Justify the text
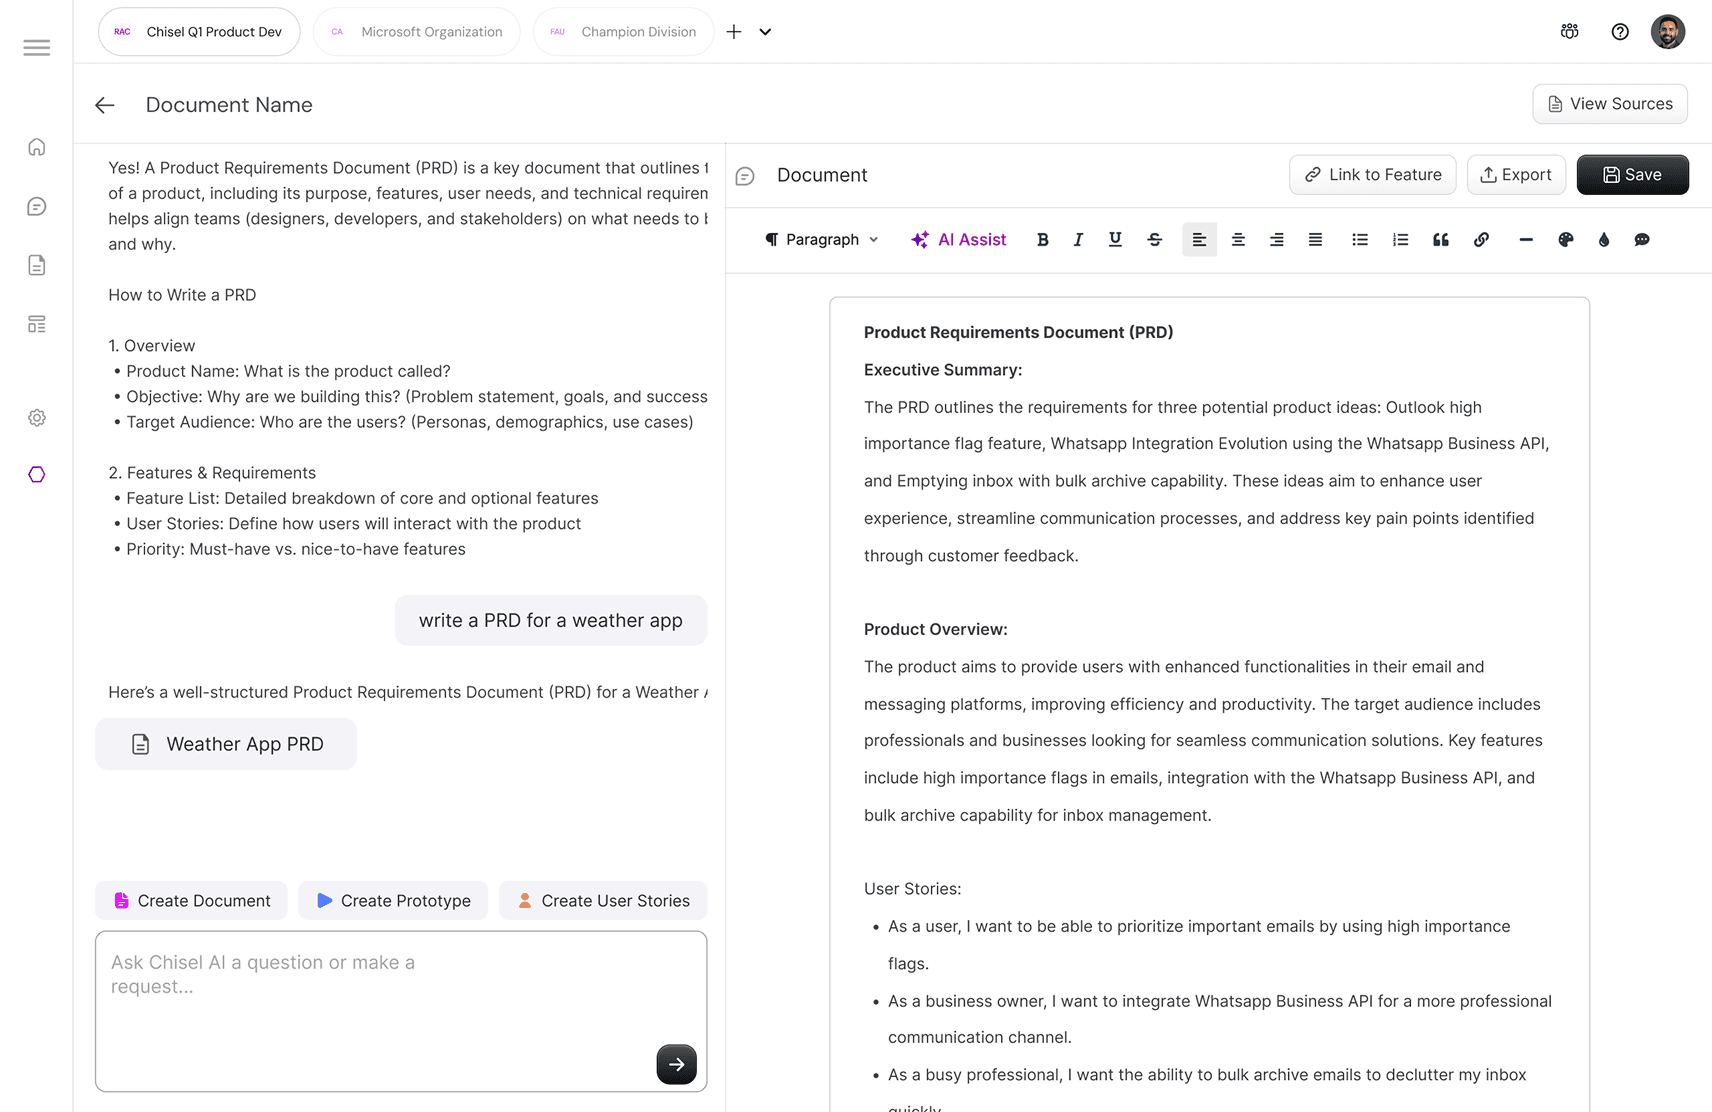Viewport: 1712px width, 1112px height. point(1315,239)
